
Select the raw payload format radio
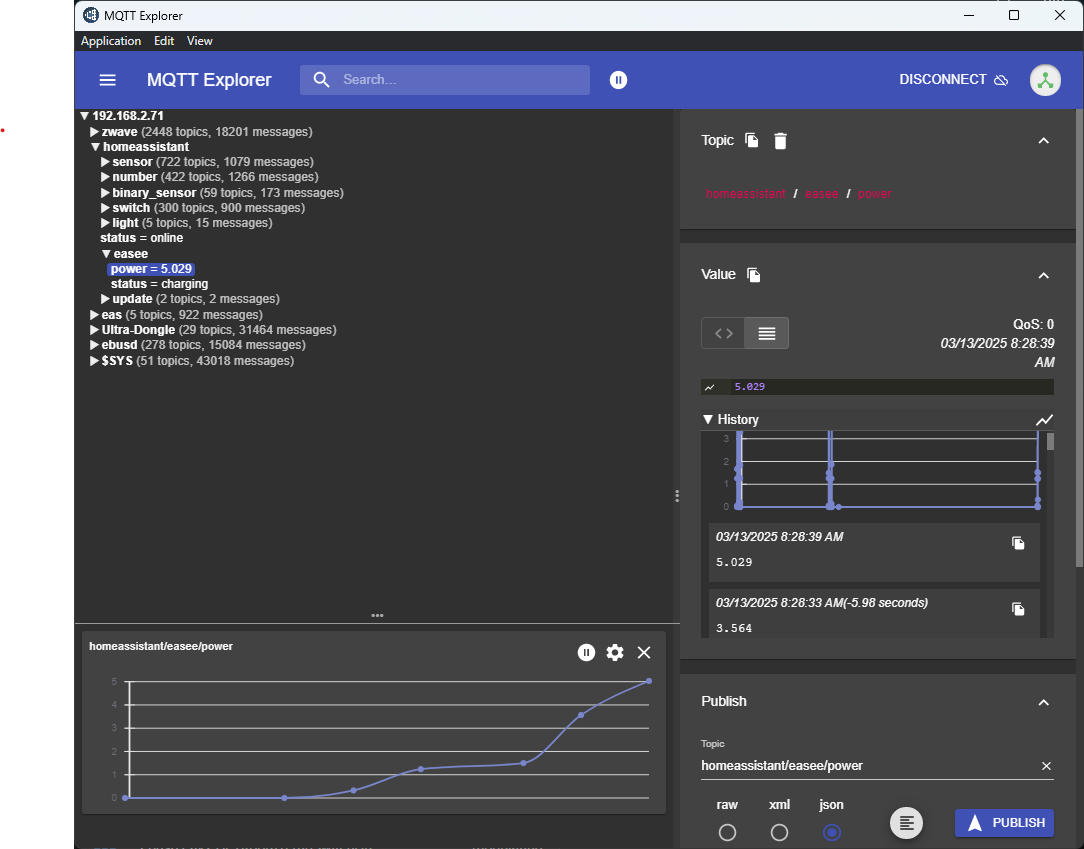click(727, 832)
